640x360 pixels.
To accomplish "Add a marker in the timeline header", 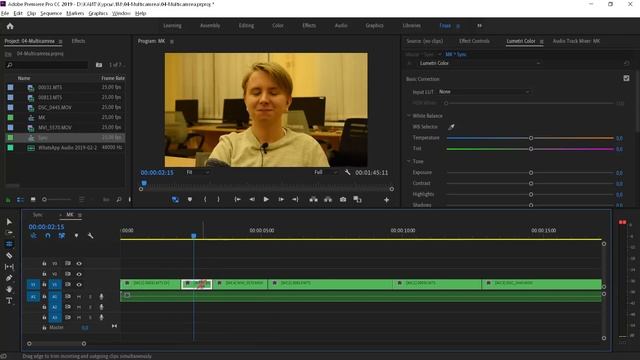I will tap(76, 236).
